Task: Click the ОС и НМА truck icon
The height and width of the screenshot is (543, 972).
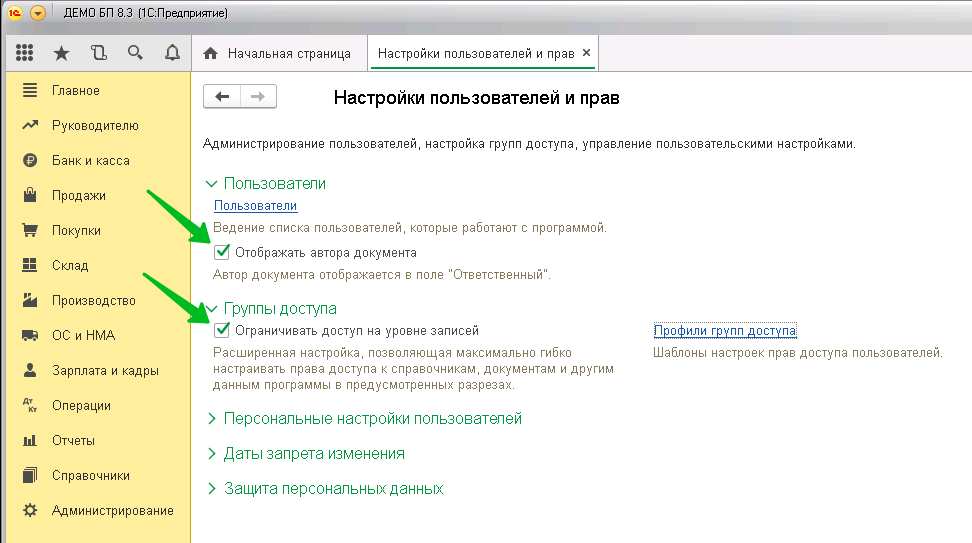Action: click(30, 336)
